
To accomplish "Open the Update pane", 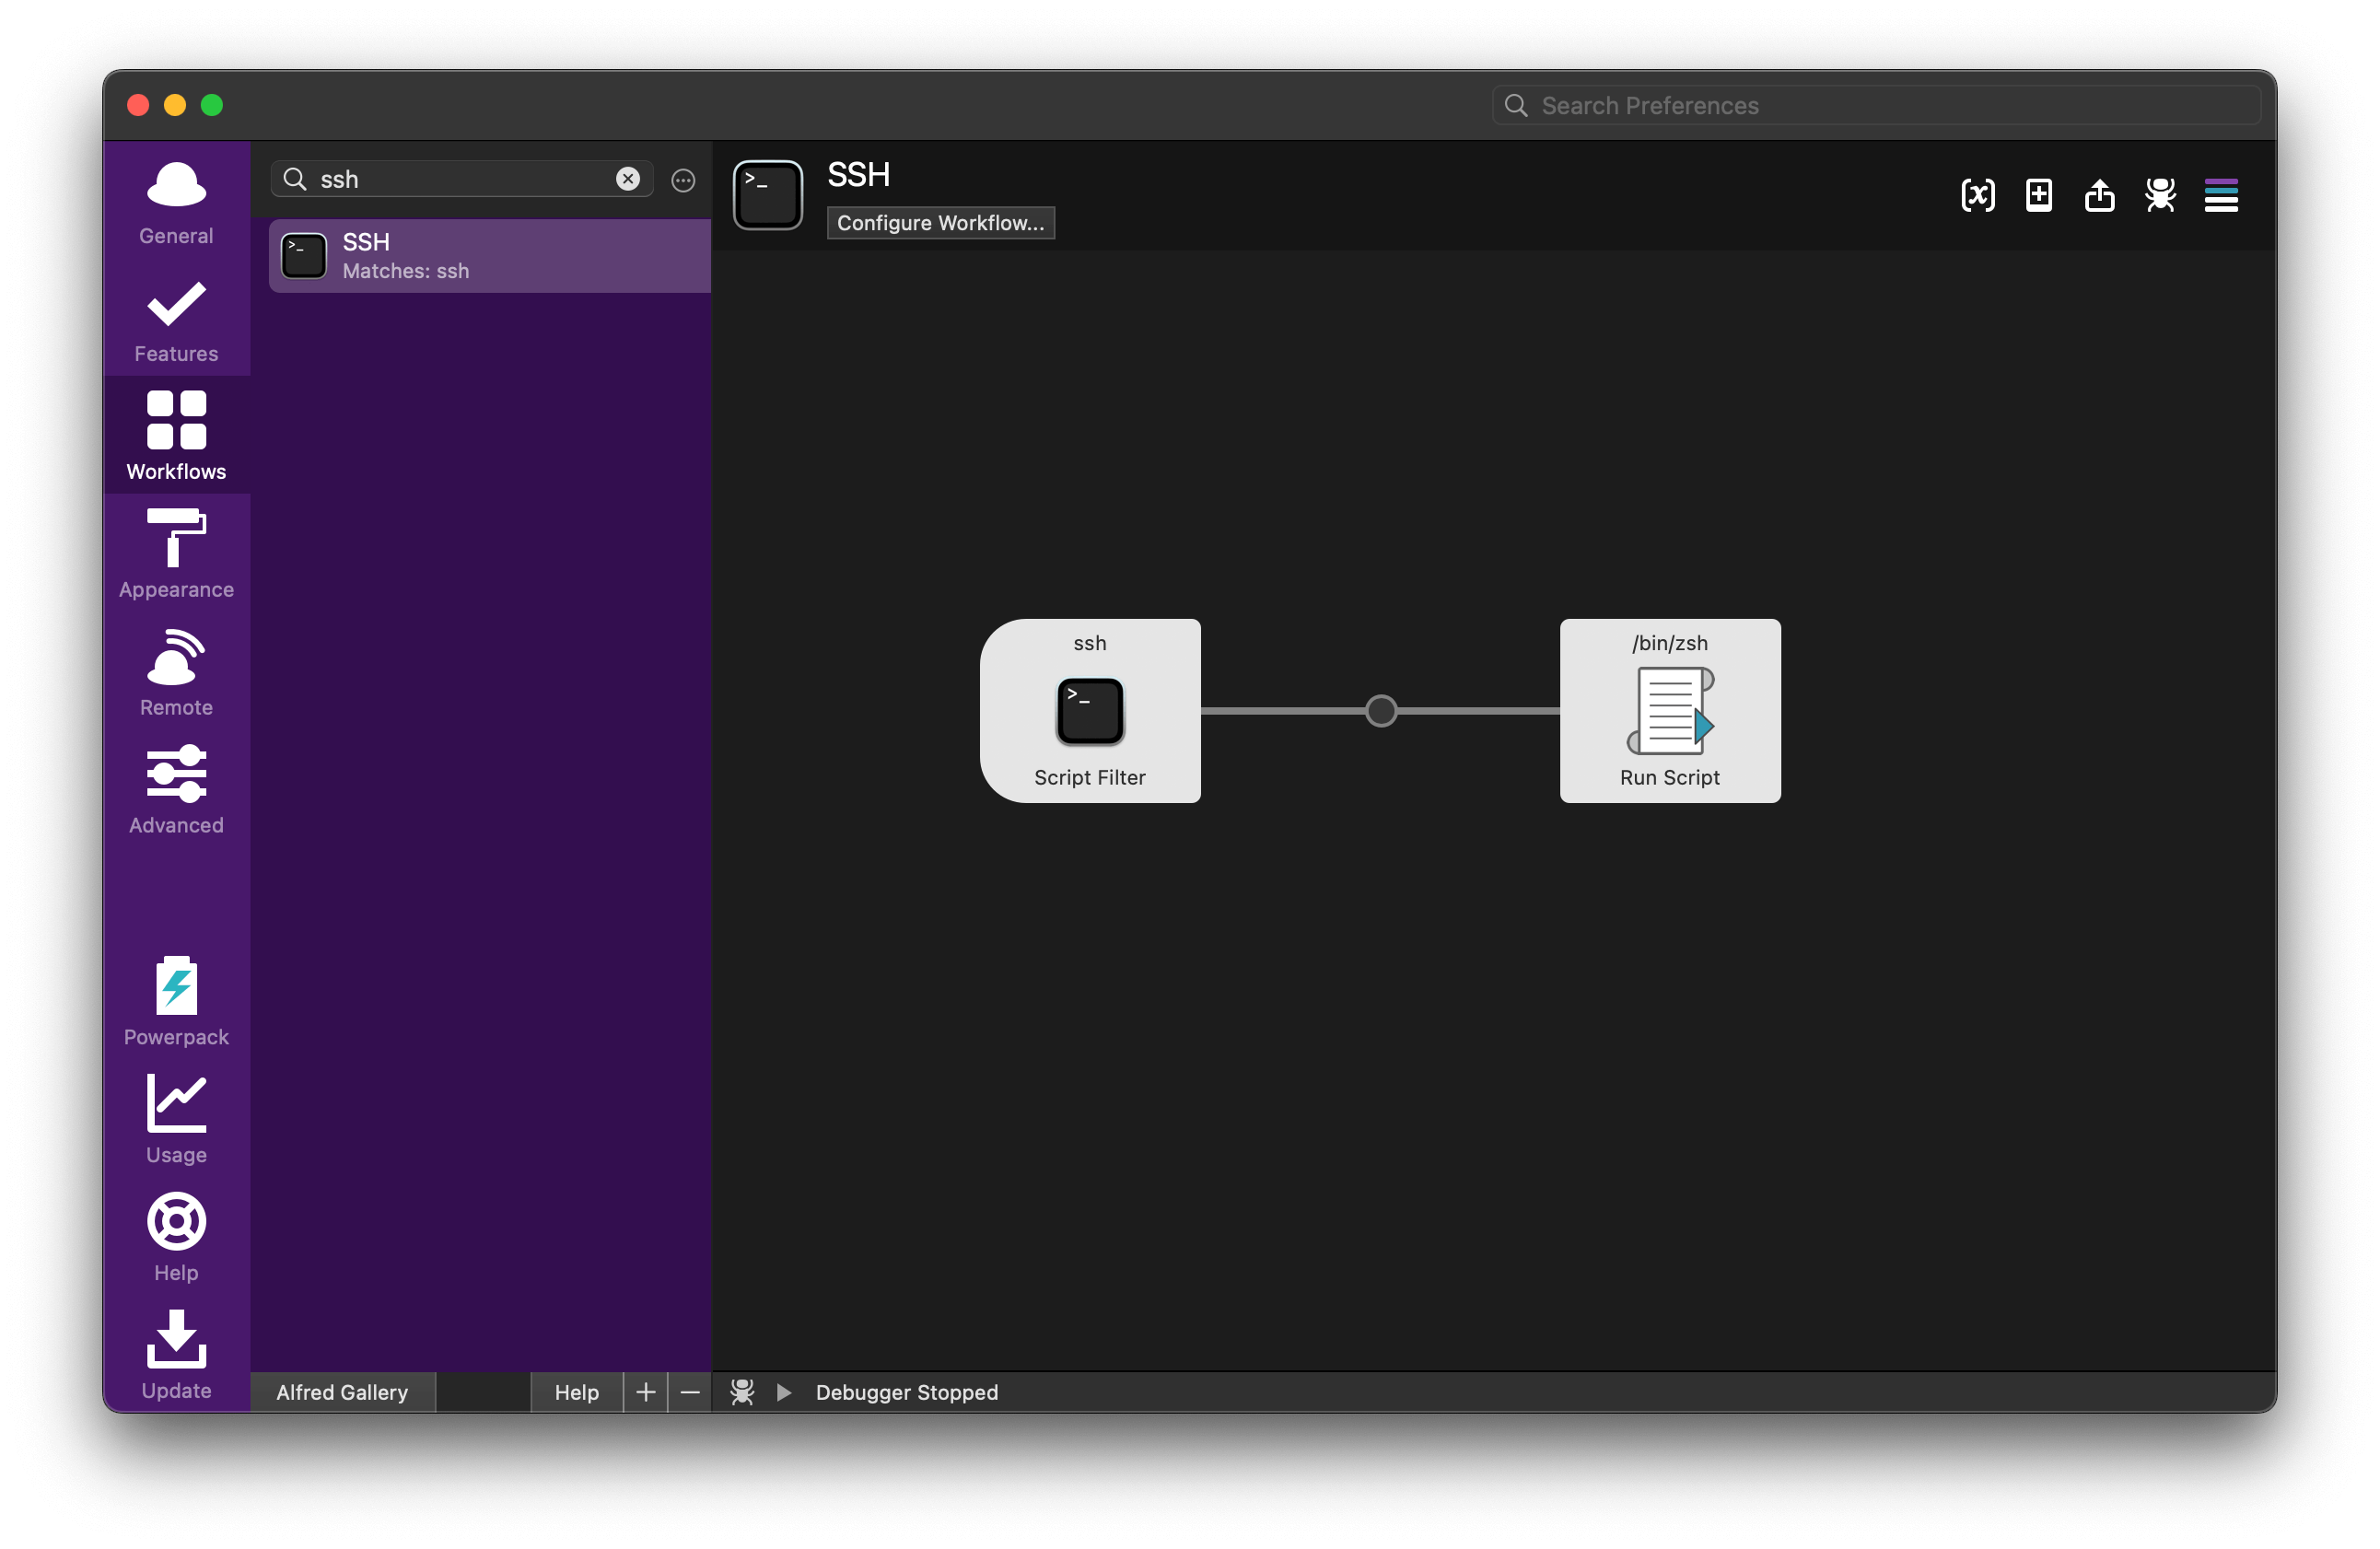I will (x=176, y=1355).
